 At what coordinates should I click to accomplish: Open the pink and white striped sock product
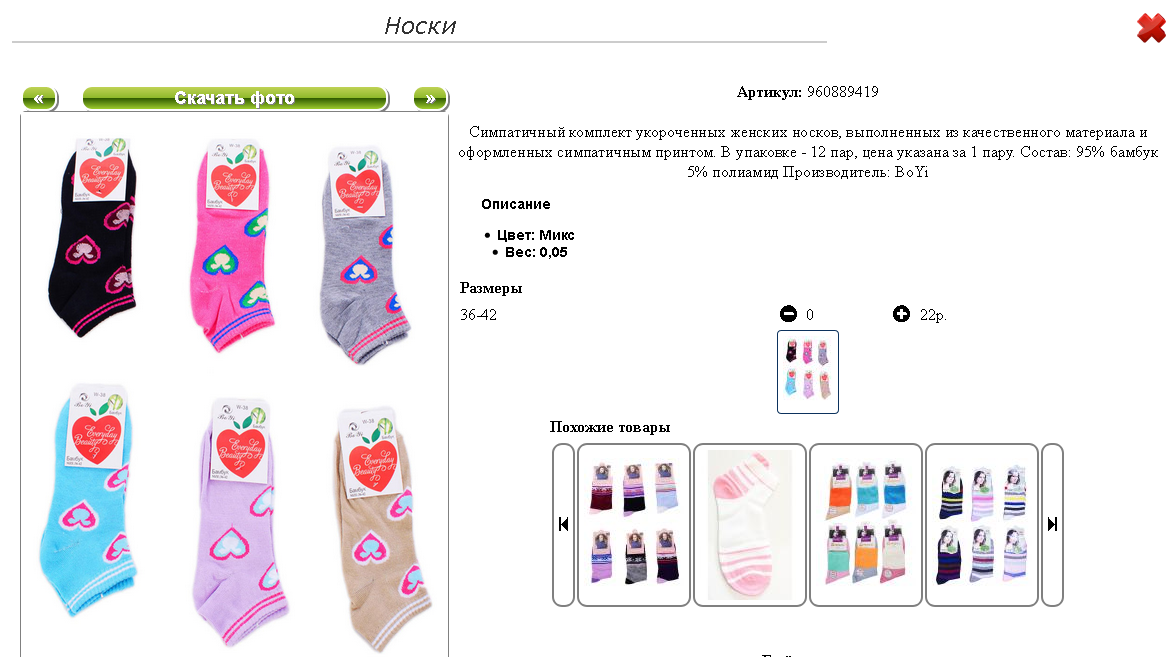750,524
